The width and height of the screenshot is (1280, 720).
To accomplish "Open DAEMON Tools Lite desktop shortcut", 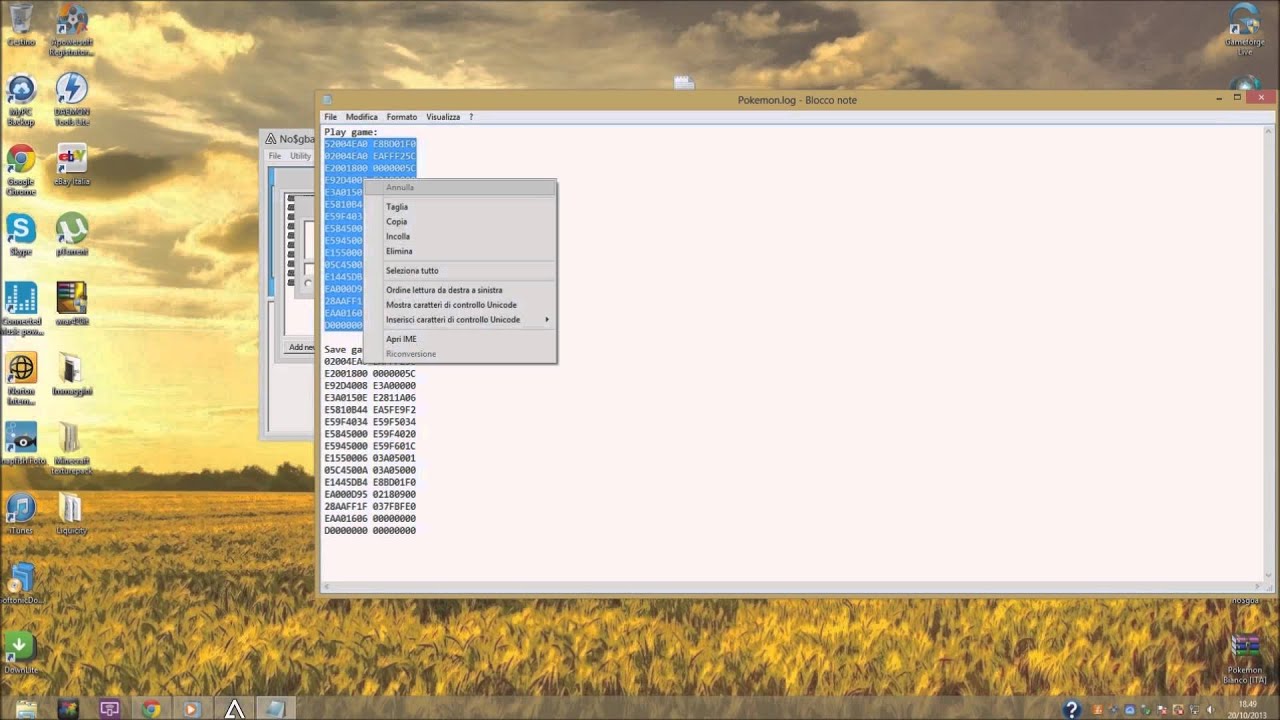I will pos(71,100).
